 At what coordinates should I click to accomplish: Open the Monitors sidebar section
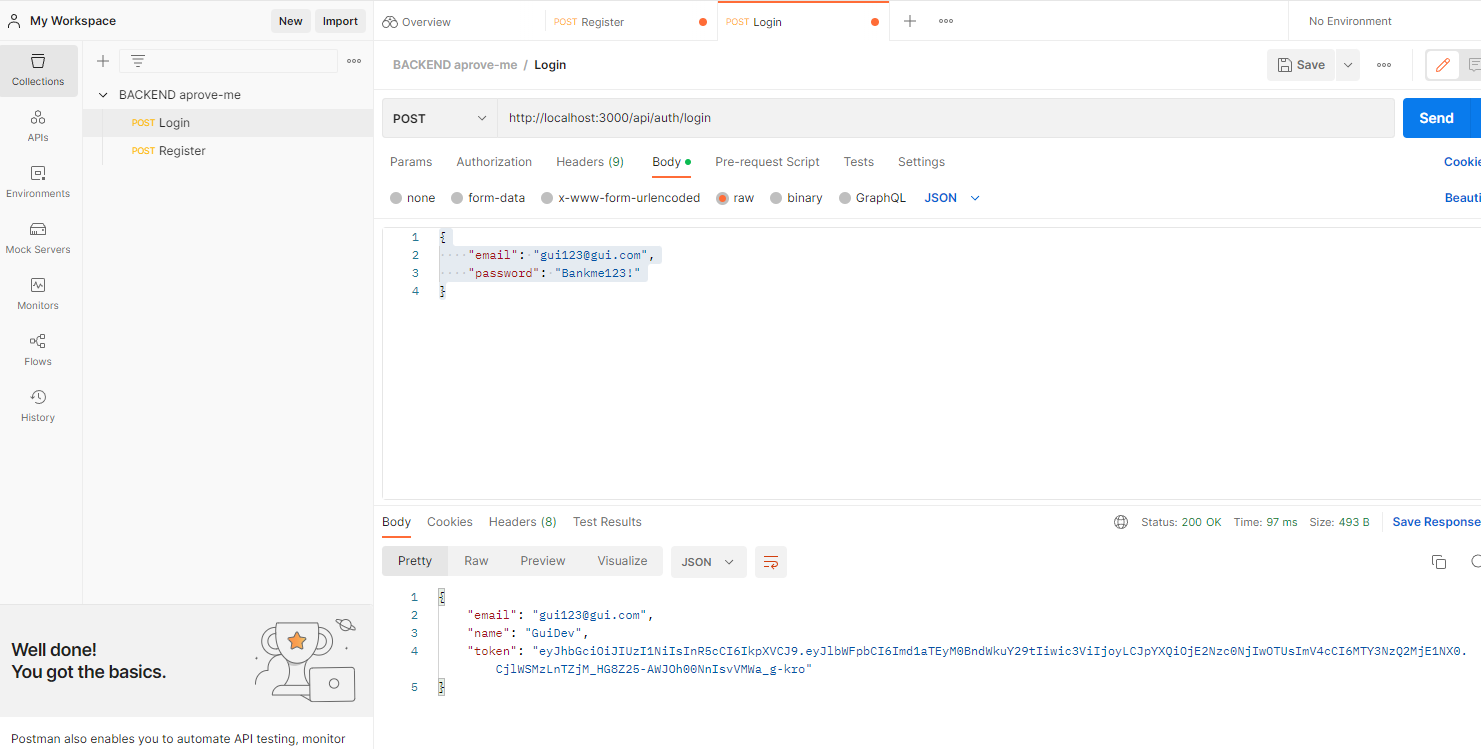(38, 294)
